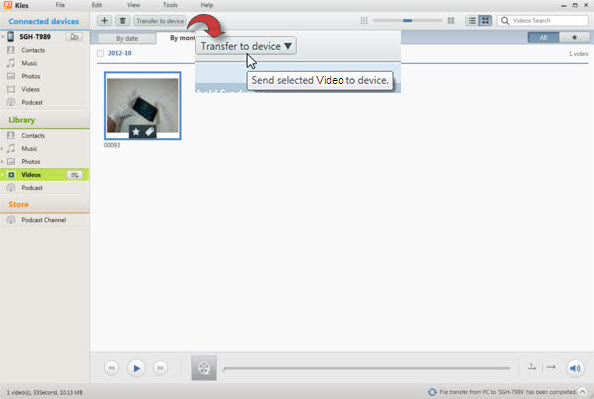Toggle the sequential play arrow icon
This screenshot has width=594, height=399.
click(551, 367)
